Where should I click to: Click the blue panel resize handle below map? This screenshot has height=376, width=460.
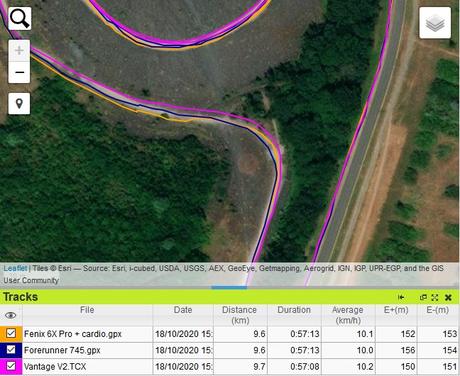click(229, 287)
